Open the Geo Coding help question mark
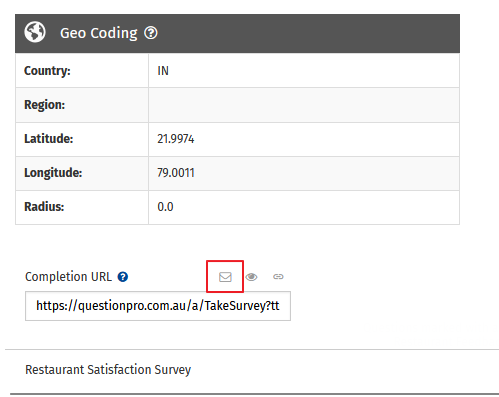The height and width of the screenshot is (397, 499). point(151,33)
